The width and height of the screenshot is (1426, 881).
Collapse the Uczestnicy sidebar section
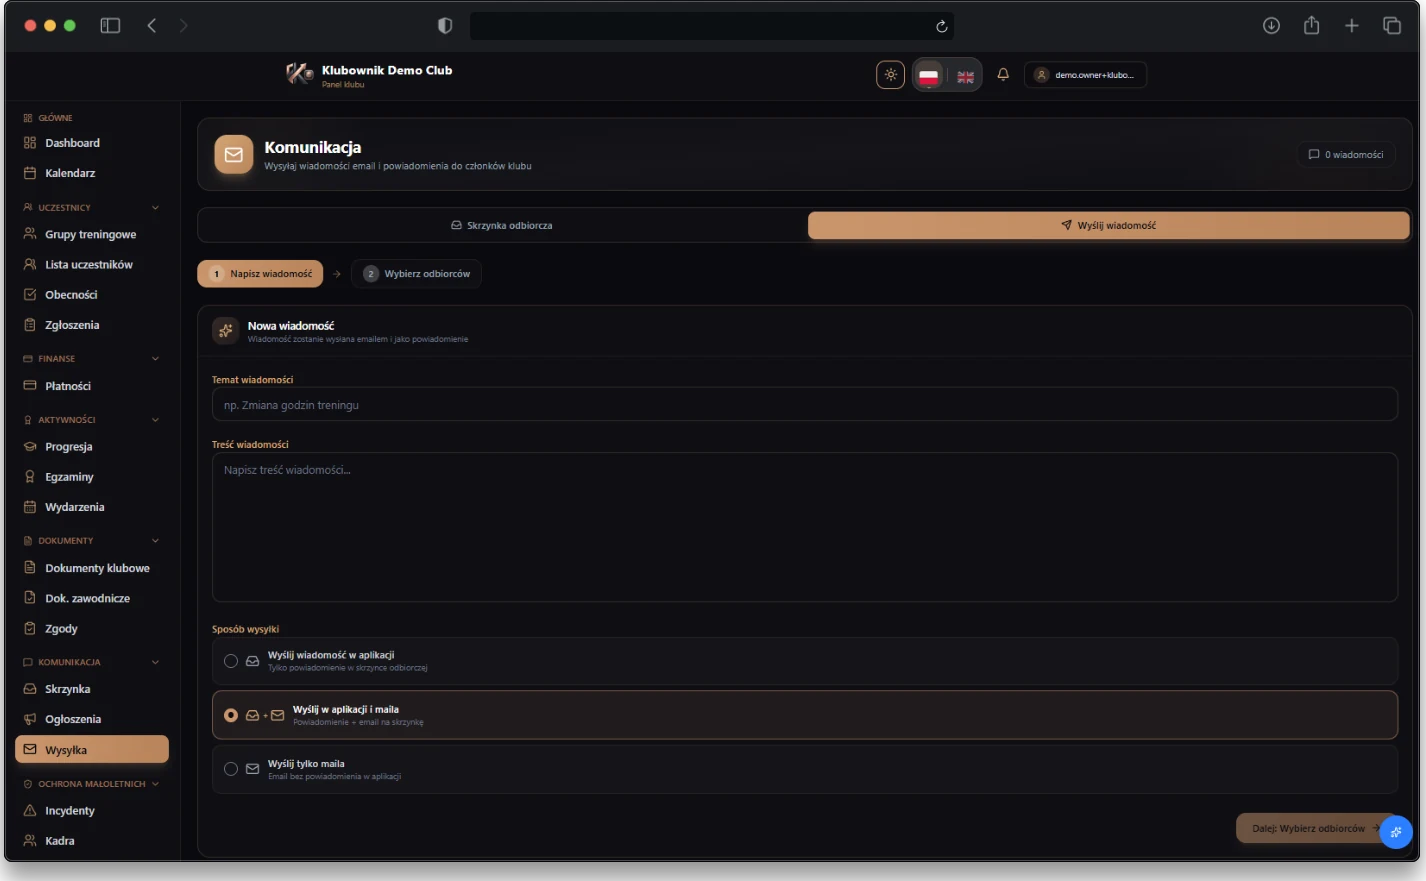click(x=155, y=208)
